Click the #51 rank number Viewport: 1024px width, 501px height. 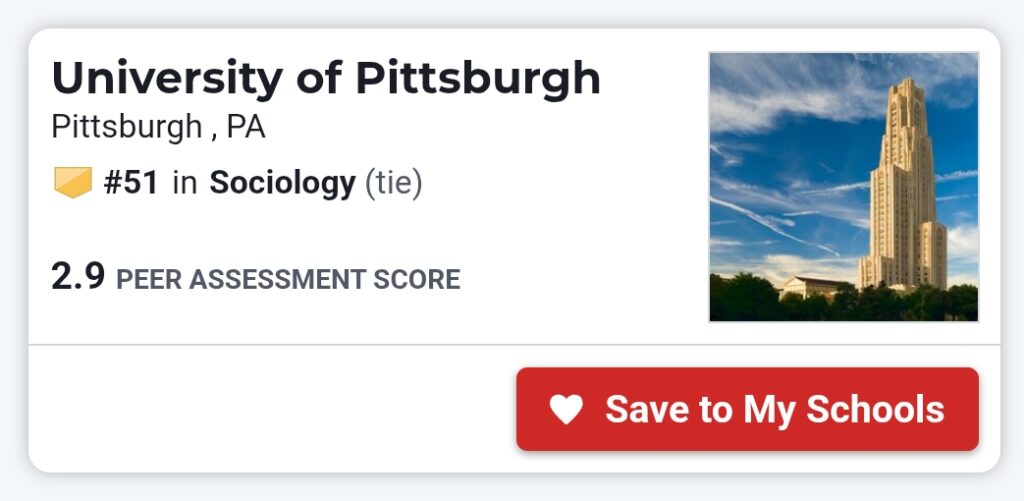[x=131, y=183]
